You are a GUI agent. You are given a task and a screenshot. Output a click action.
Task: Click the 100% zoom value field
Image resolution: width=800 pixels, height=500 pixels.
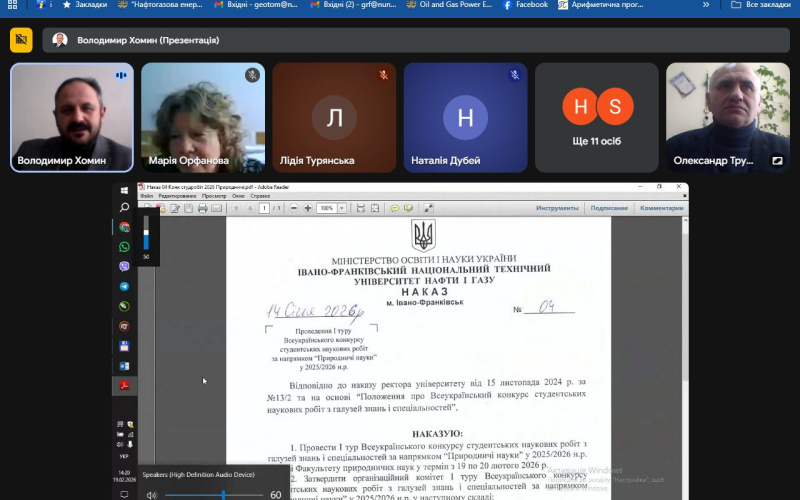pos(327,208)
